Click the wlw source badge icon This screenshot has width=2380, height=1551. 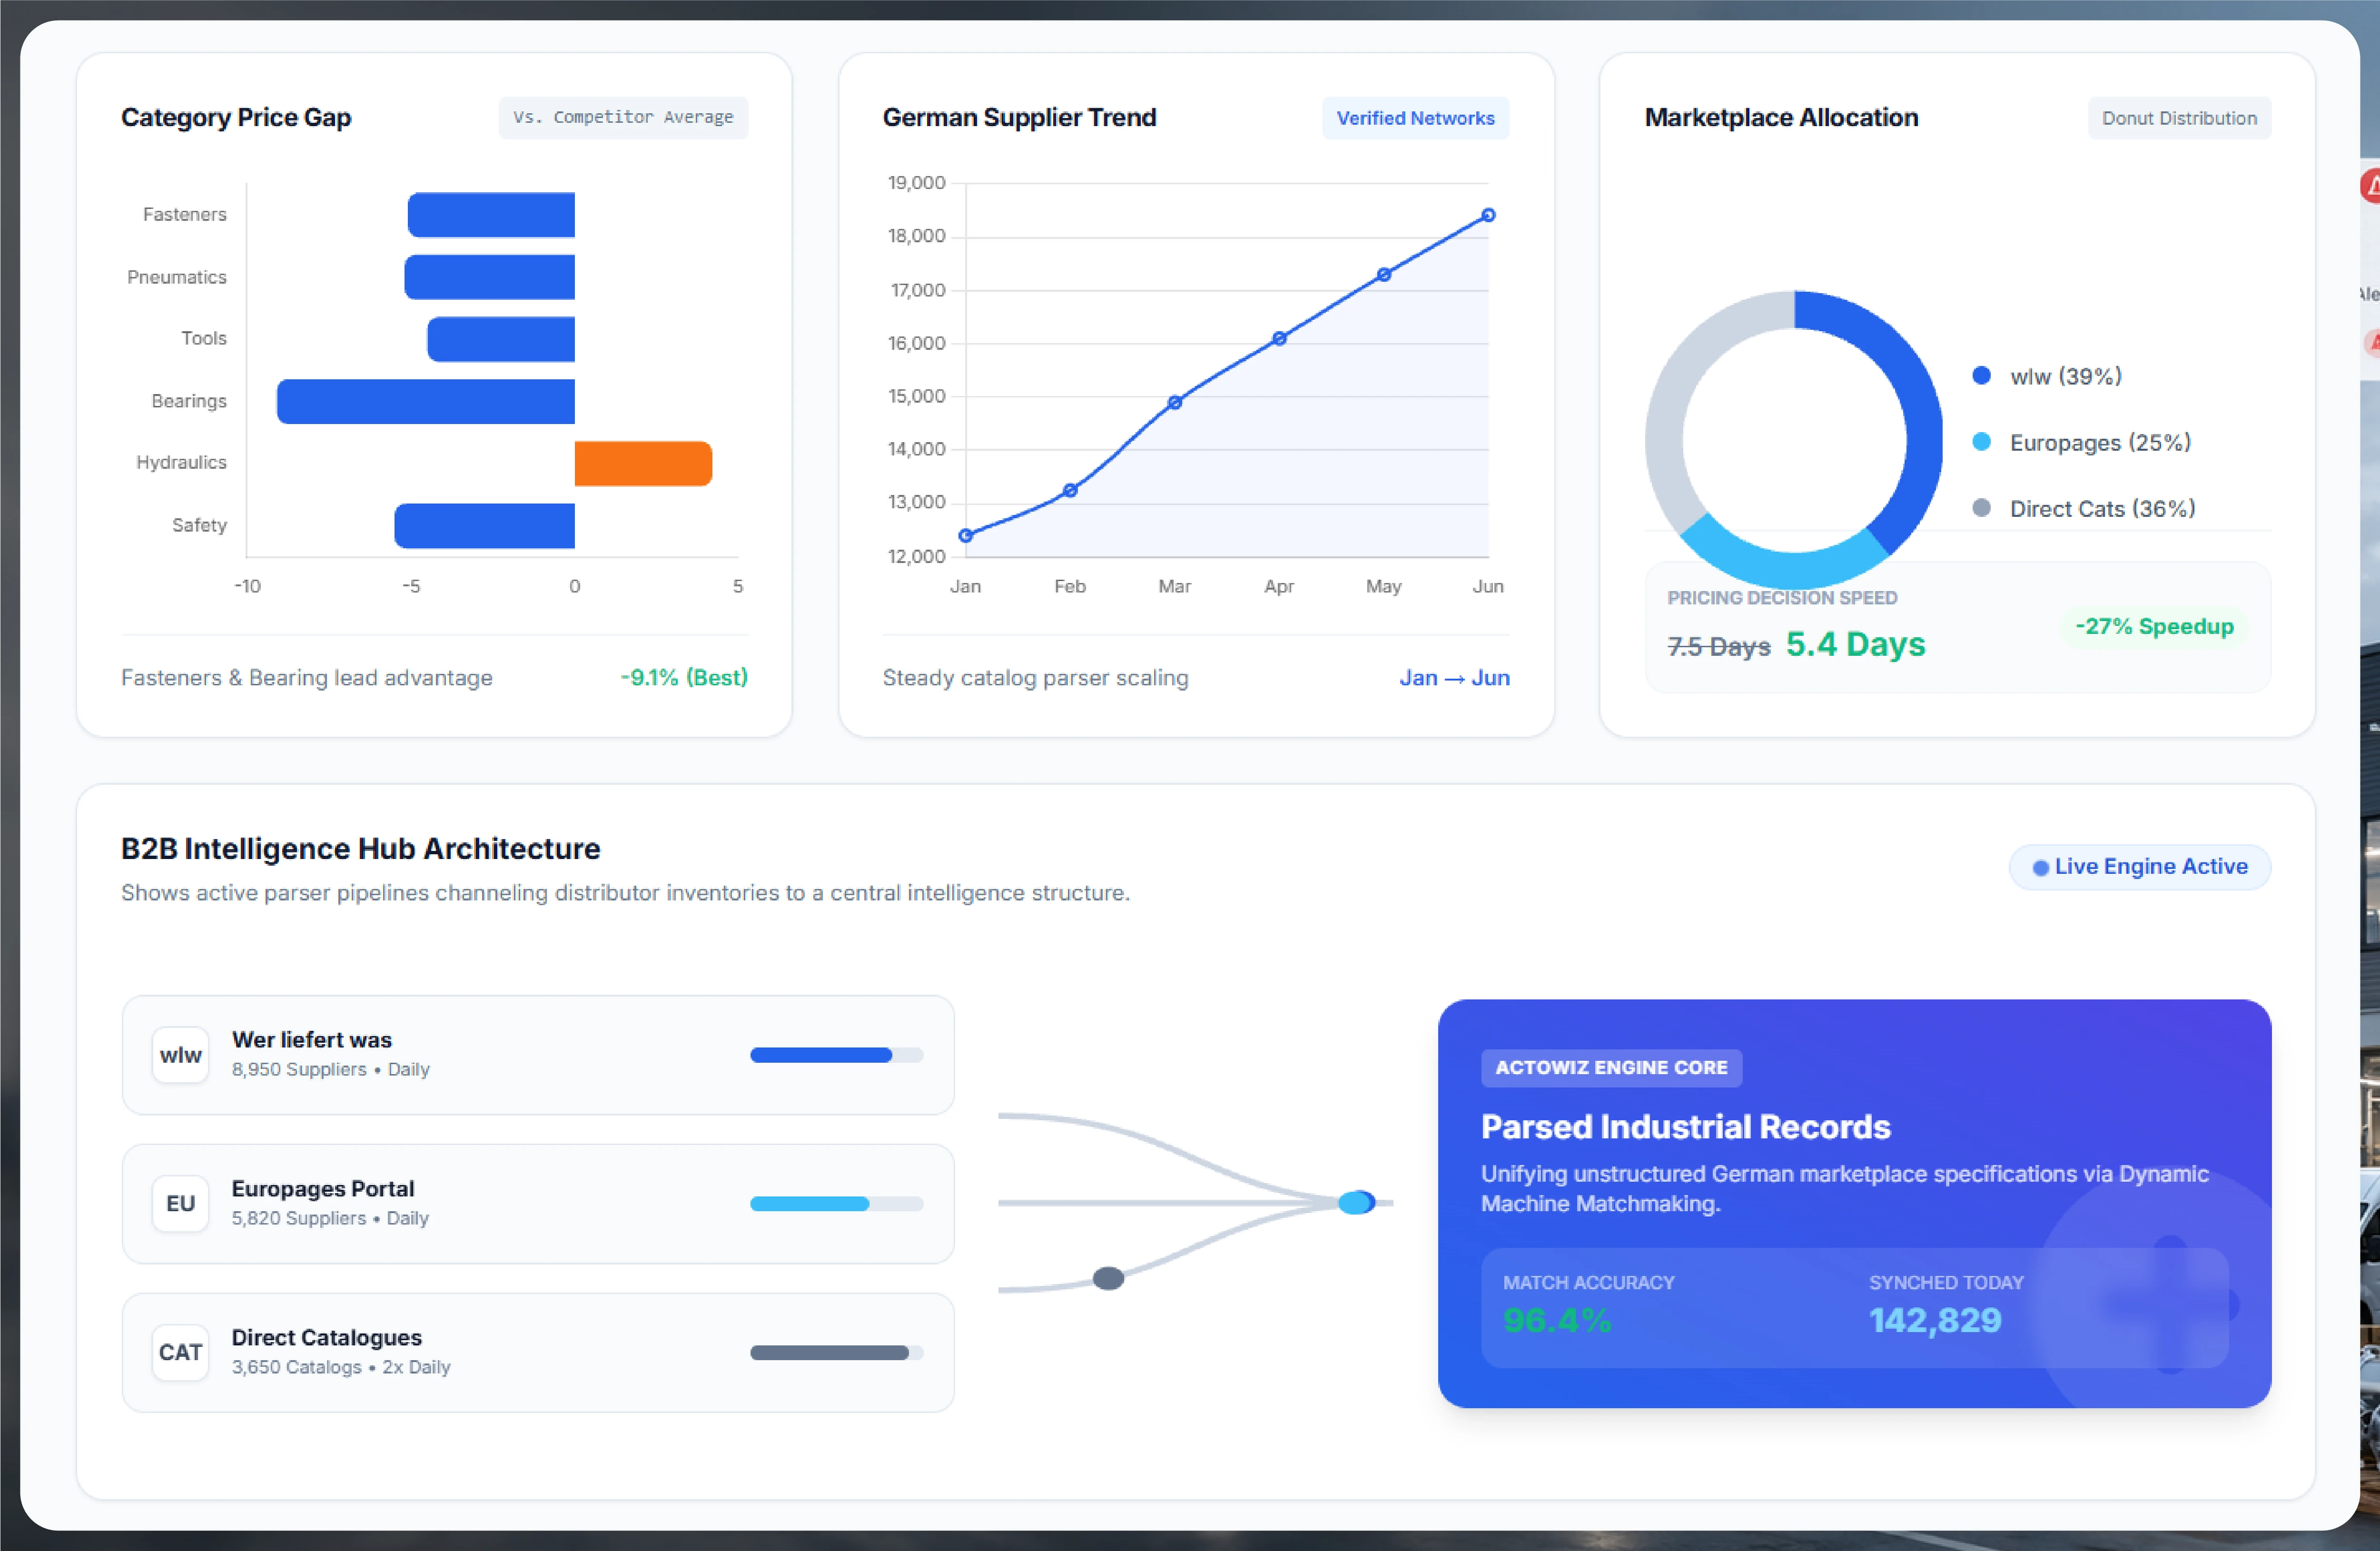[180, 1054]
